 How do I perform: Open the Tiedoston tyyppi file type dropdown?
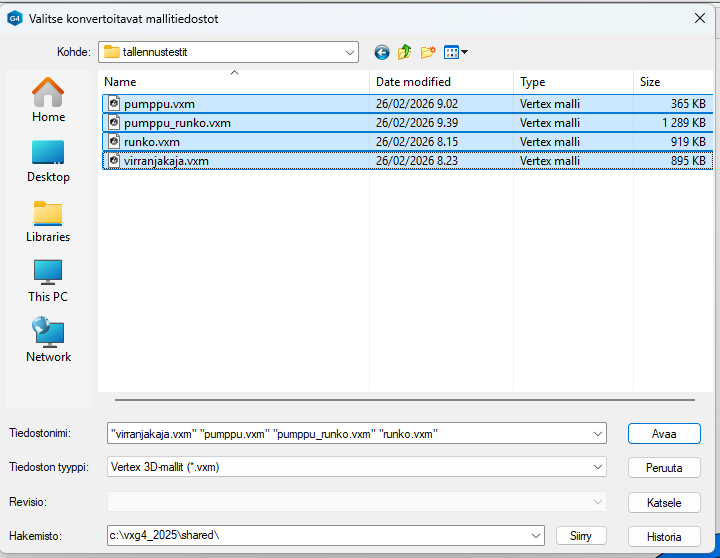[x=598, y=467]
